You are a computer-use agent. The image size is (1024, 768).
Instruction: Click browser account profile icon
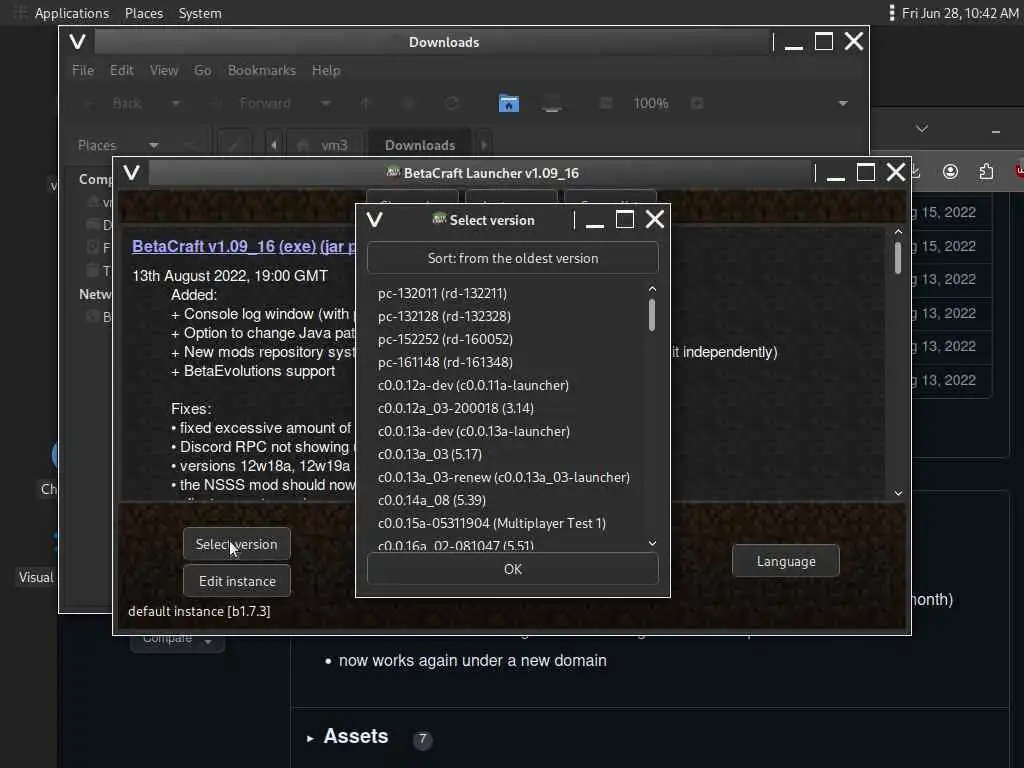[950, 172]
